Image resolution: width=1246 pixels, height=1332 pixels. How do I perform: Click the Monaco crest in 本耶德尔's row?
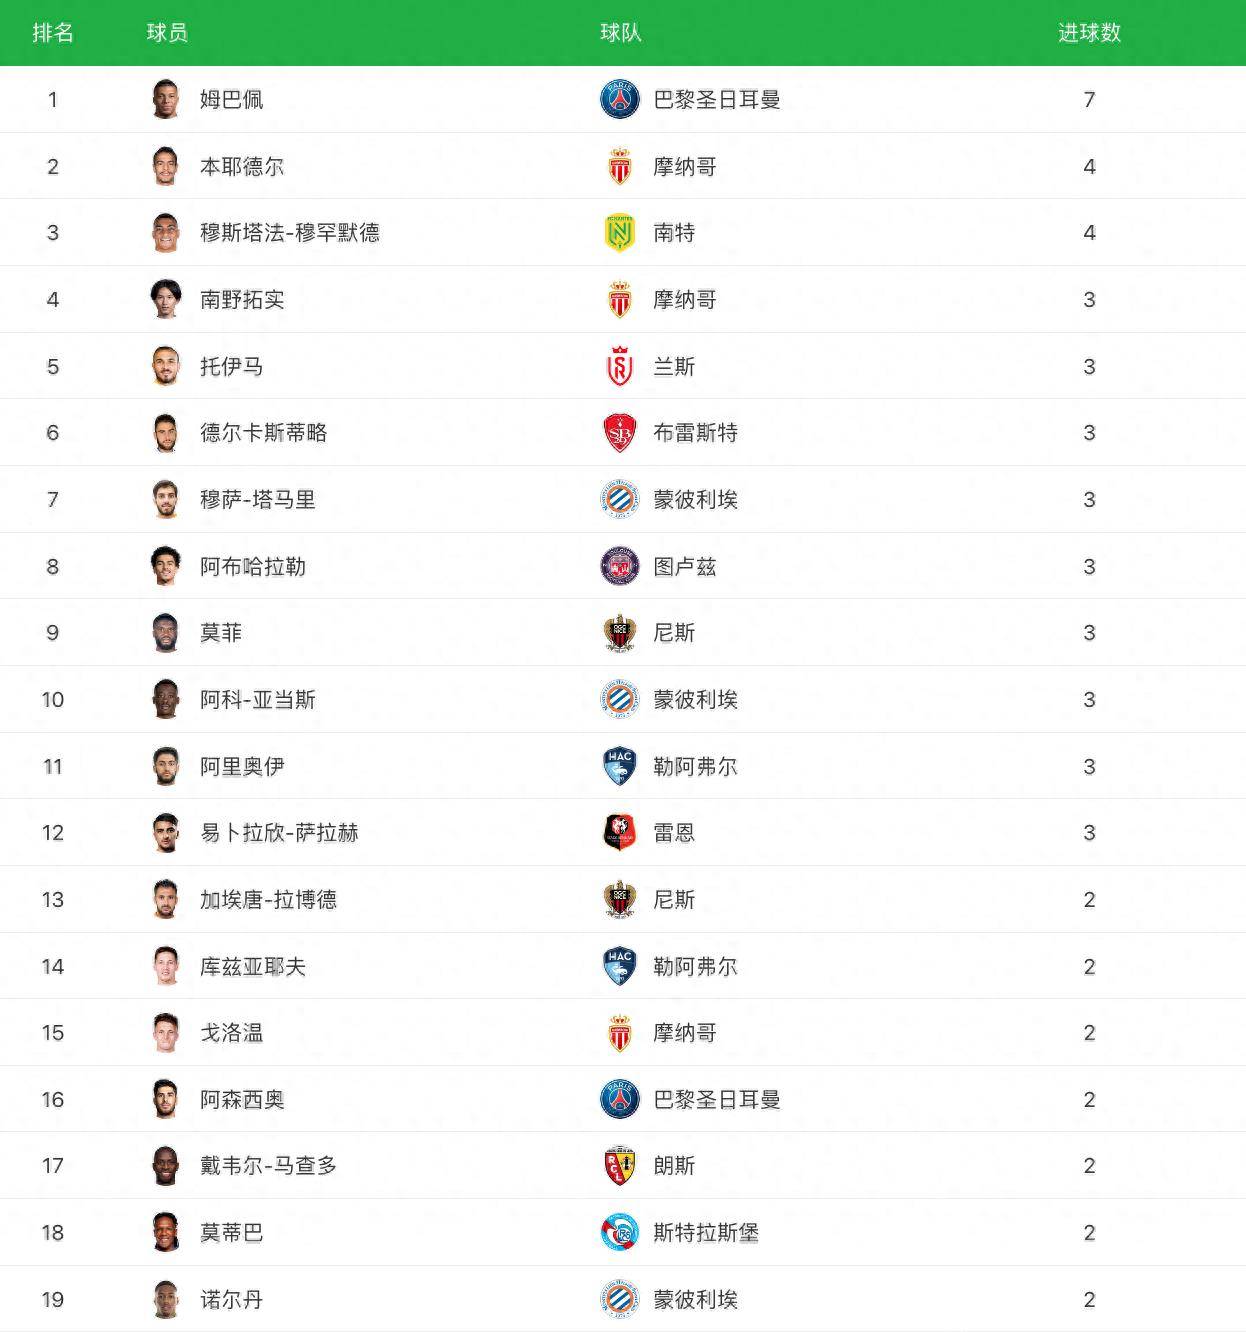(x=619, y=167)
